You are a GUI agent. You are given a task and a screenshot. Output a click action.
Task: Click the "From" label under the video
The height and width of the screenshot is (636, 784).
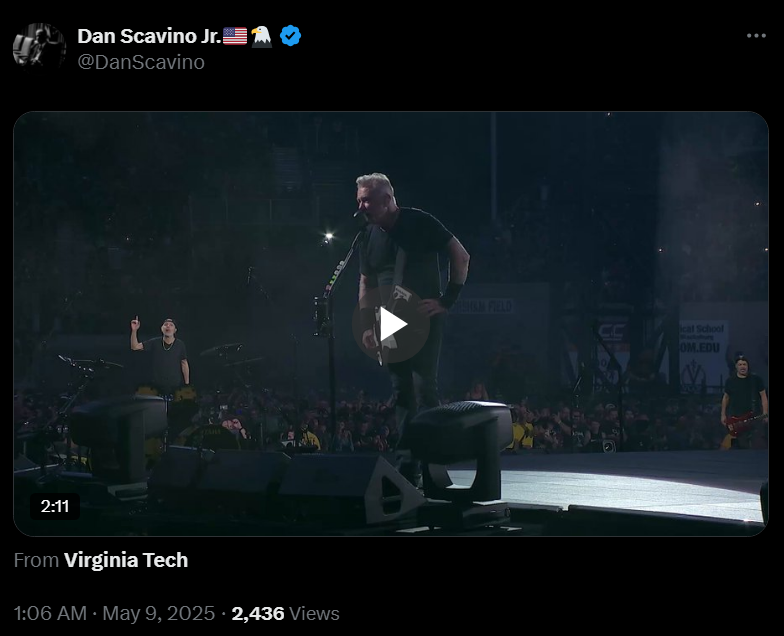click(36, 560)
